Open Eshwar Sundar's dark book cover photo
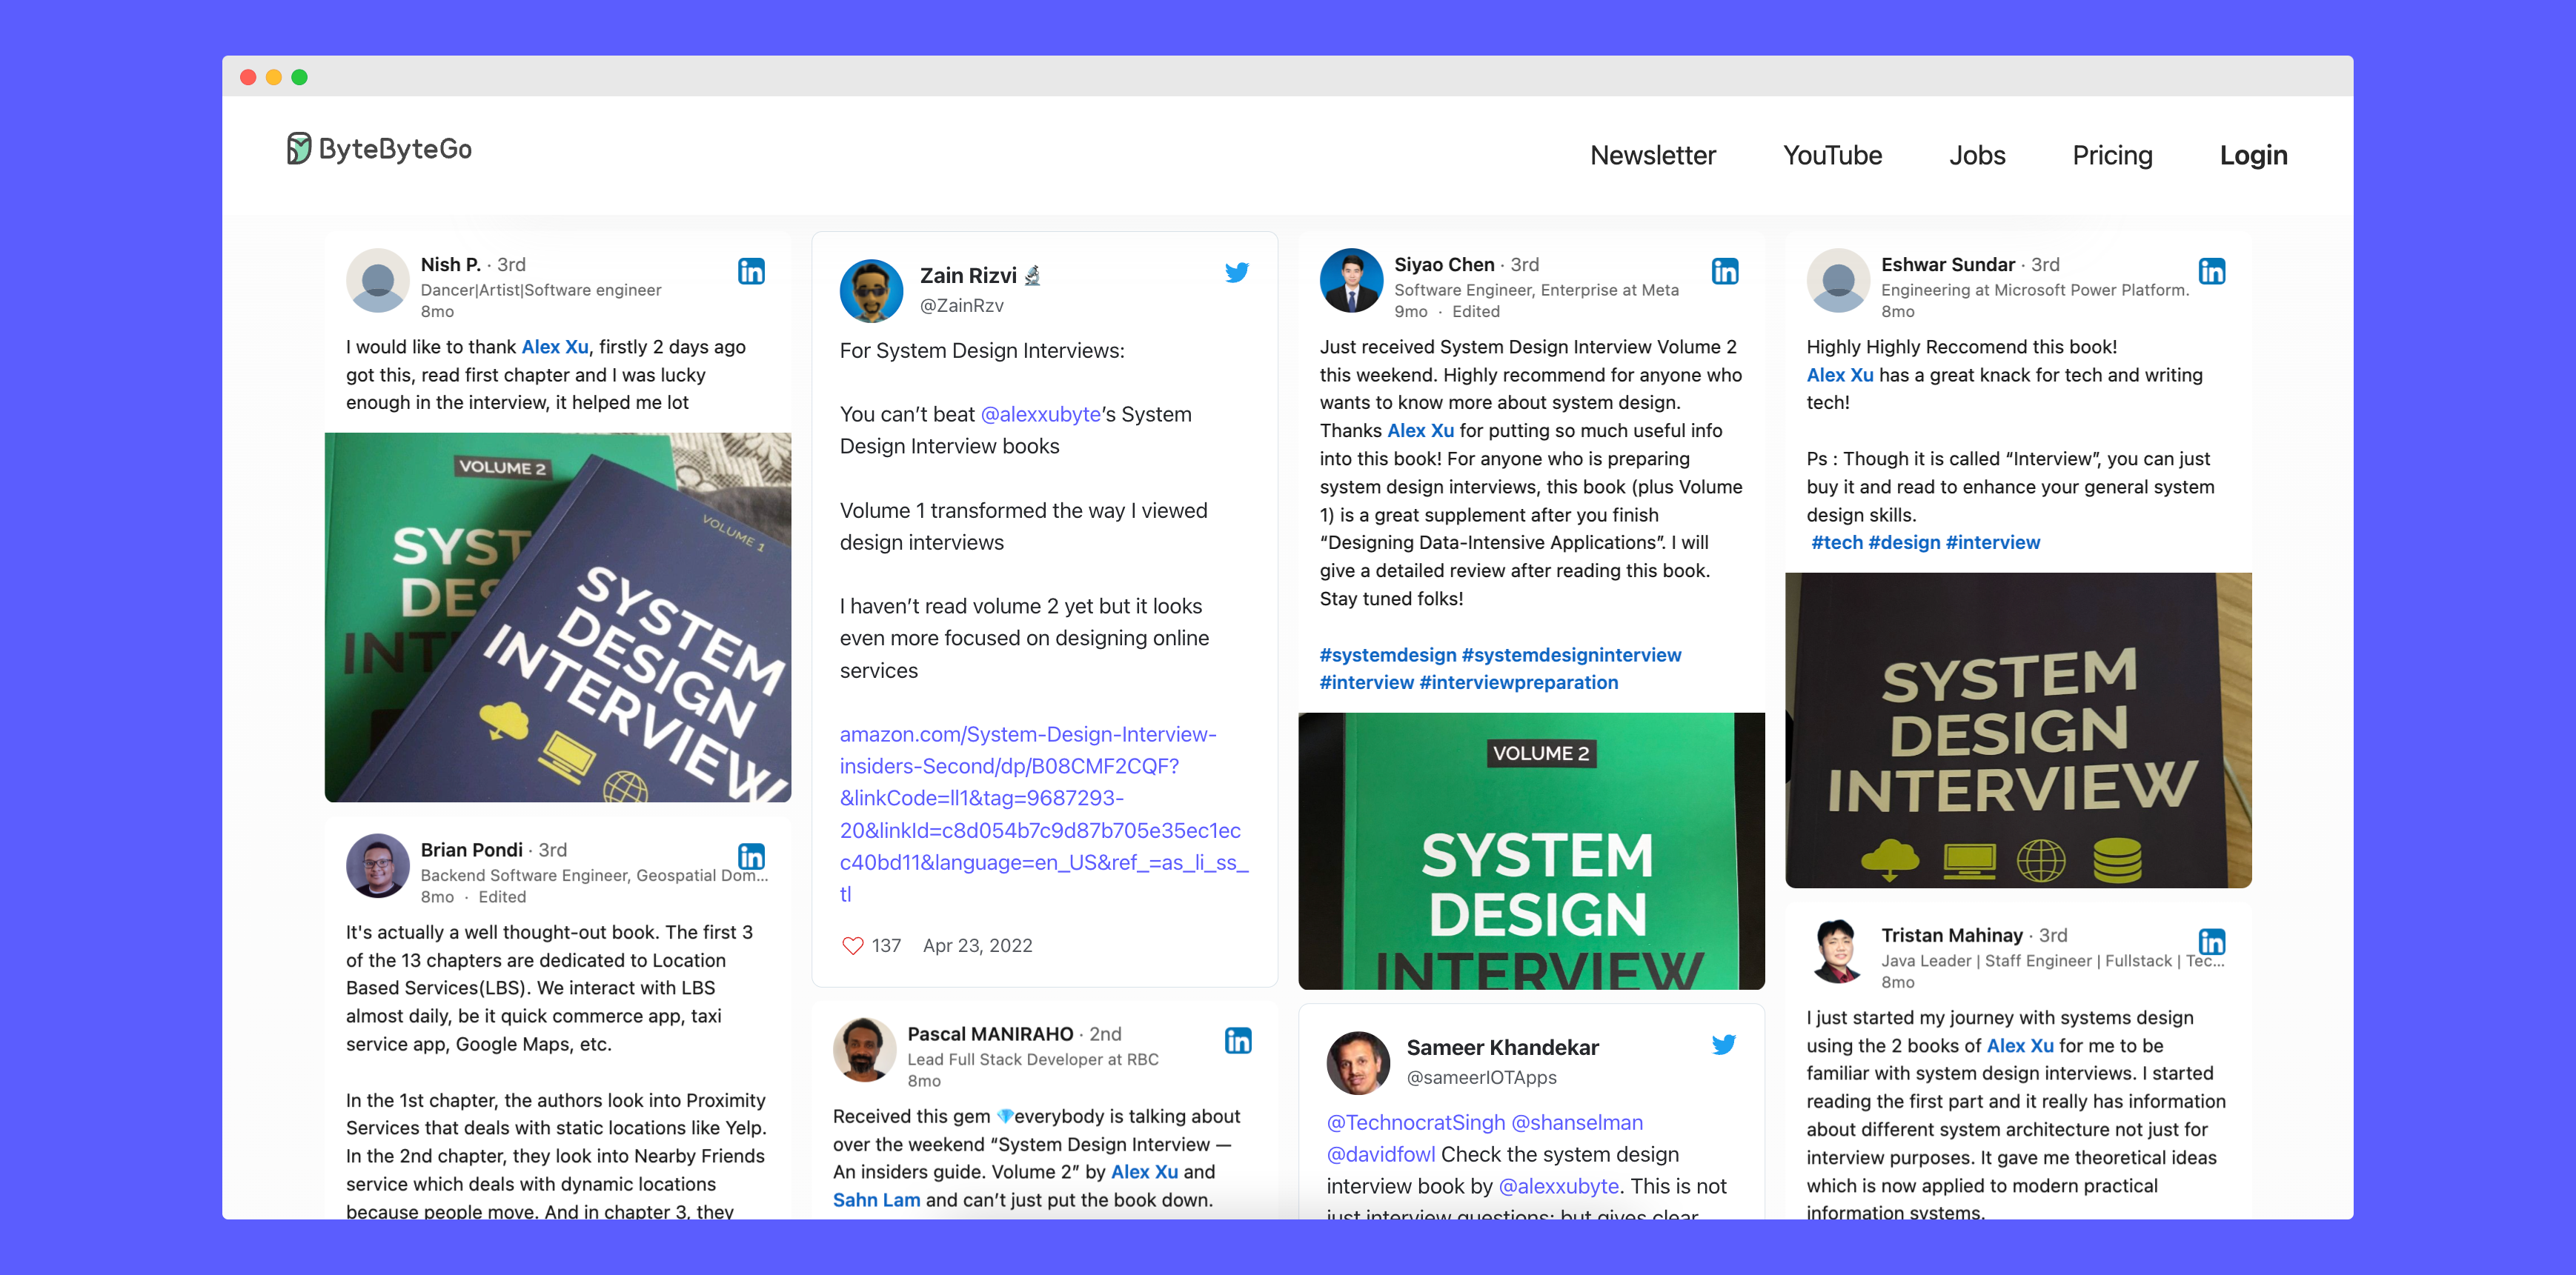Screen dimensions: 2576x1275 [x=2018, y=730]
